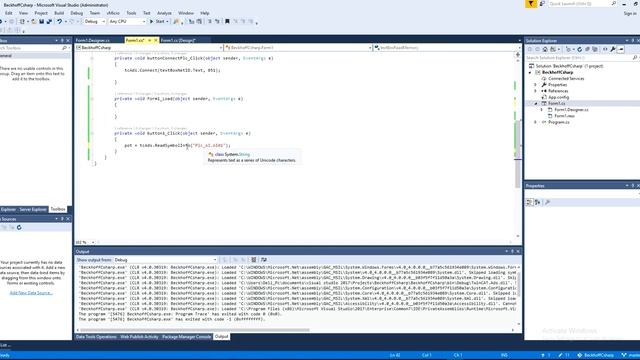640x360 pixels.
Task: Open the Analyze menu
Action: click(164, 13)
